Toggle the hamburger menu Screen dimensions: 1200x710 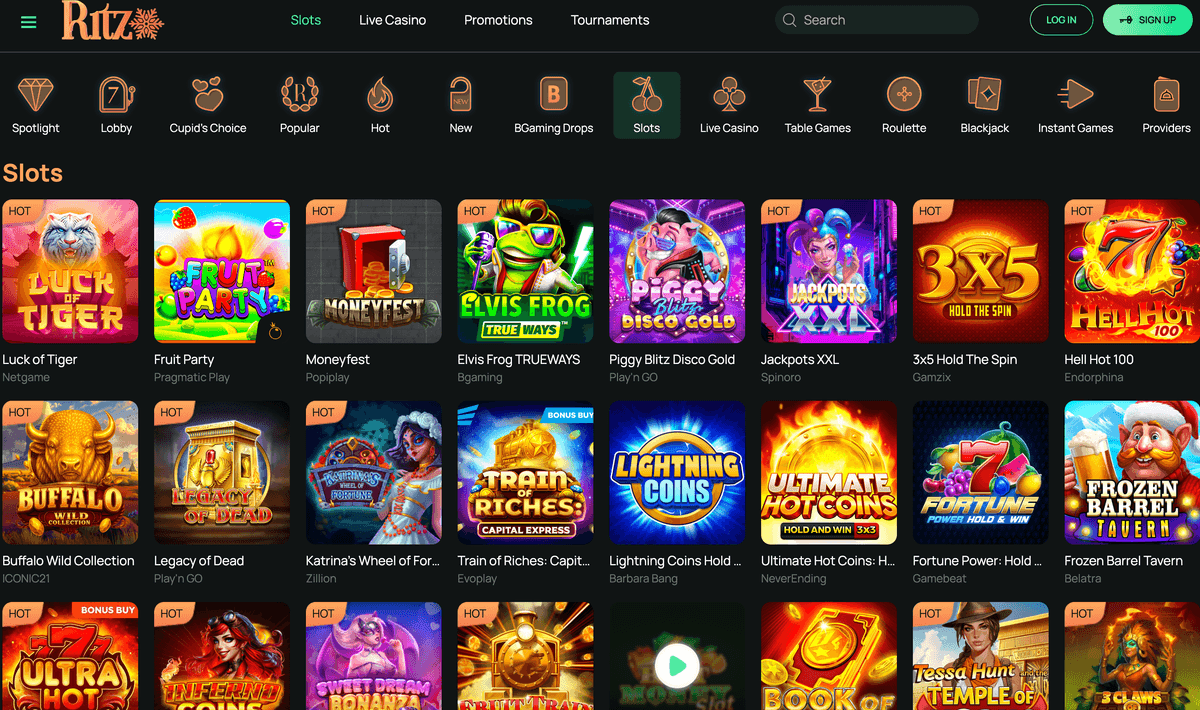(28, 20)
